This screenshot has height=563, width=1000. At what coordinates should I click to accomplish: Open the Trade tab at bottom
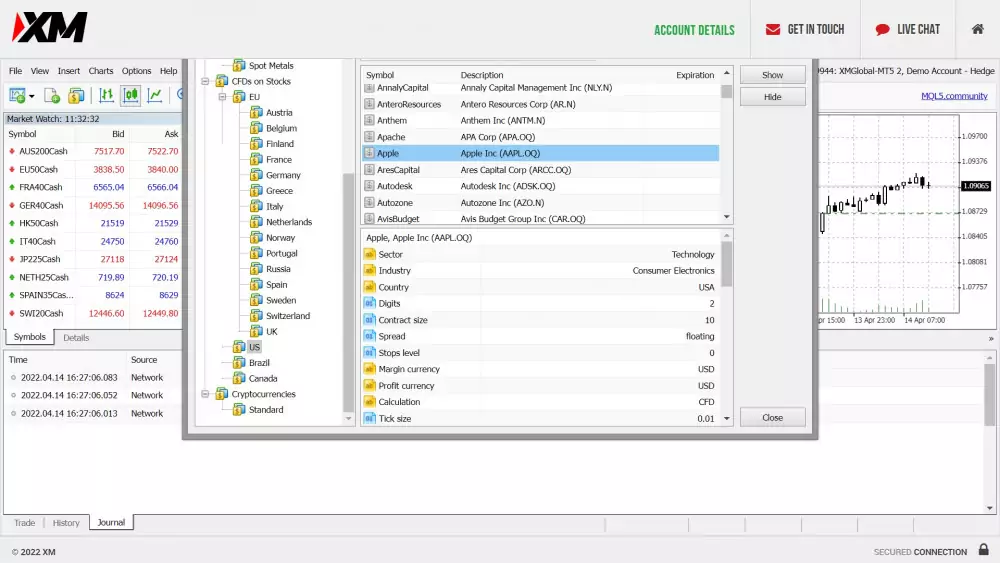[x=24, y=523]
